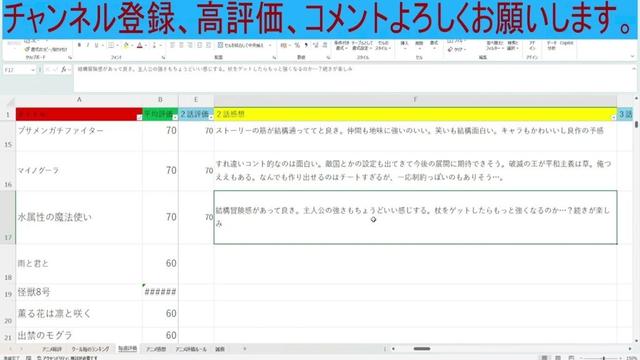Add a new sheet with plus button
Image resolution: width=640 pixels, height=360 pixels.
point(244,349)
